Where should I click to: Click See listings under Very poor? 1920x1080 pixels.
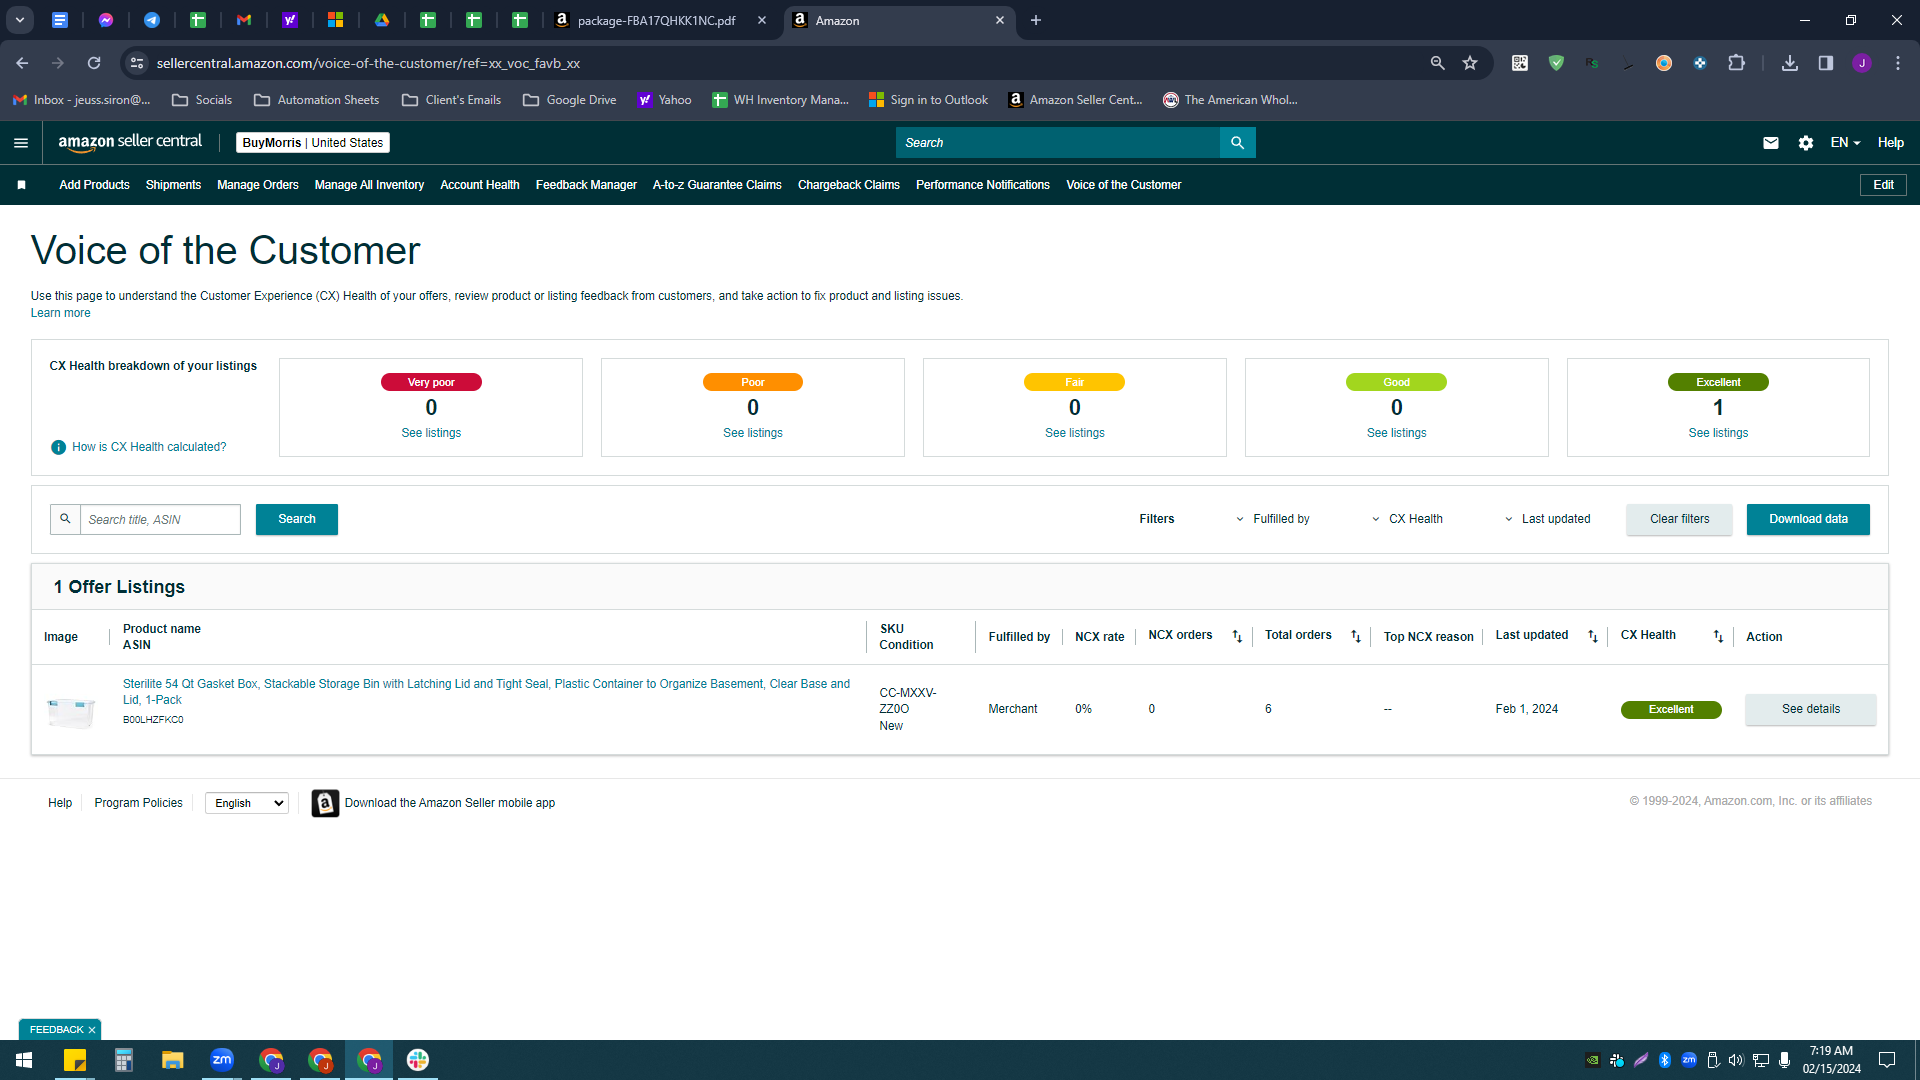pyautogui.click(x=431, y=433)
